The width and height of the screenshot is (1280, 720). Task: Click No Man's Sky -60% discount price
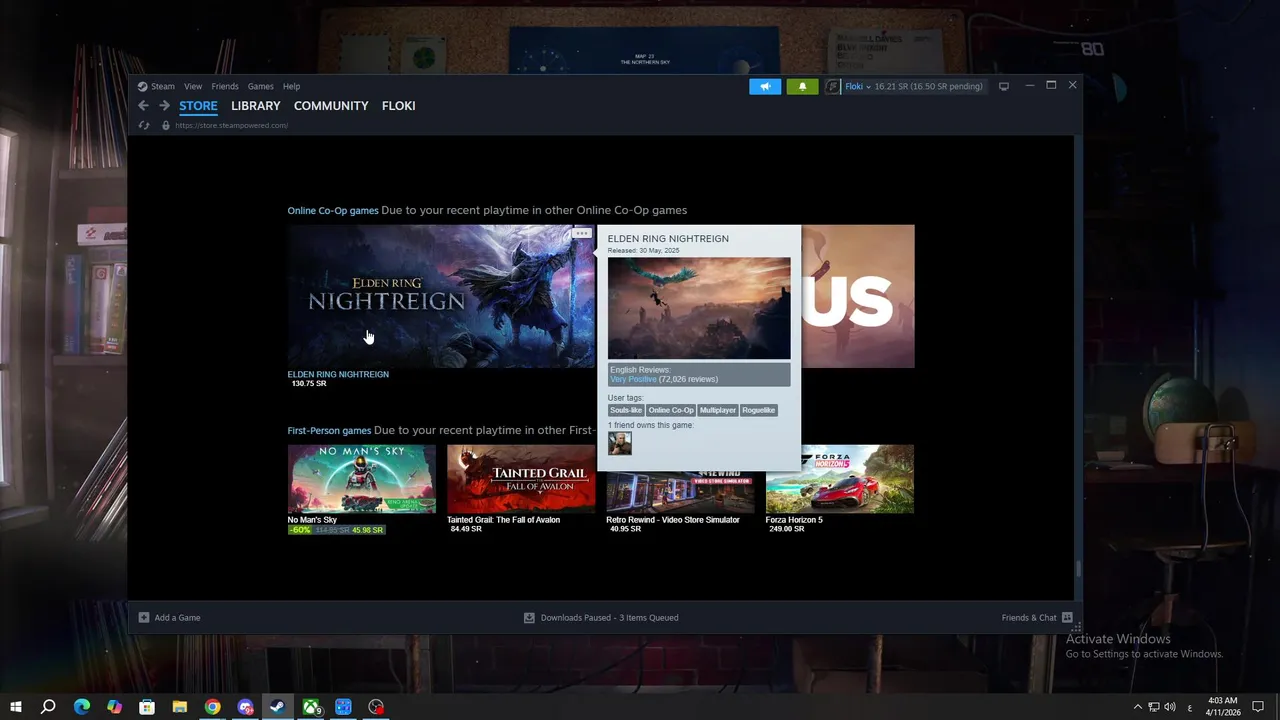(x=337, y=529)
